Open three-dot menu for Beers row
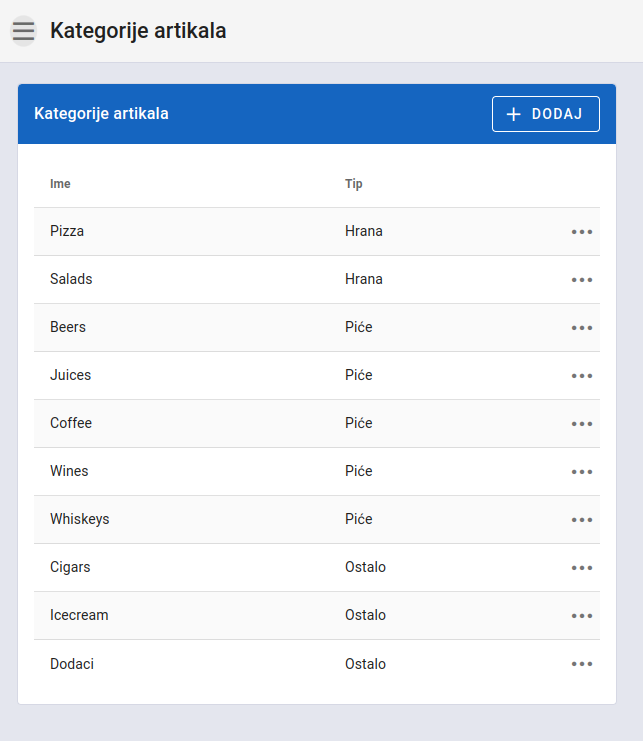643x741 pixels. tap(582, 327)
